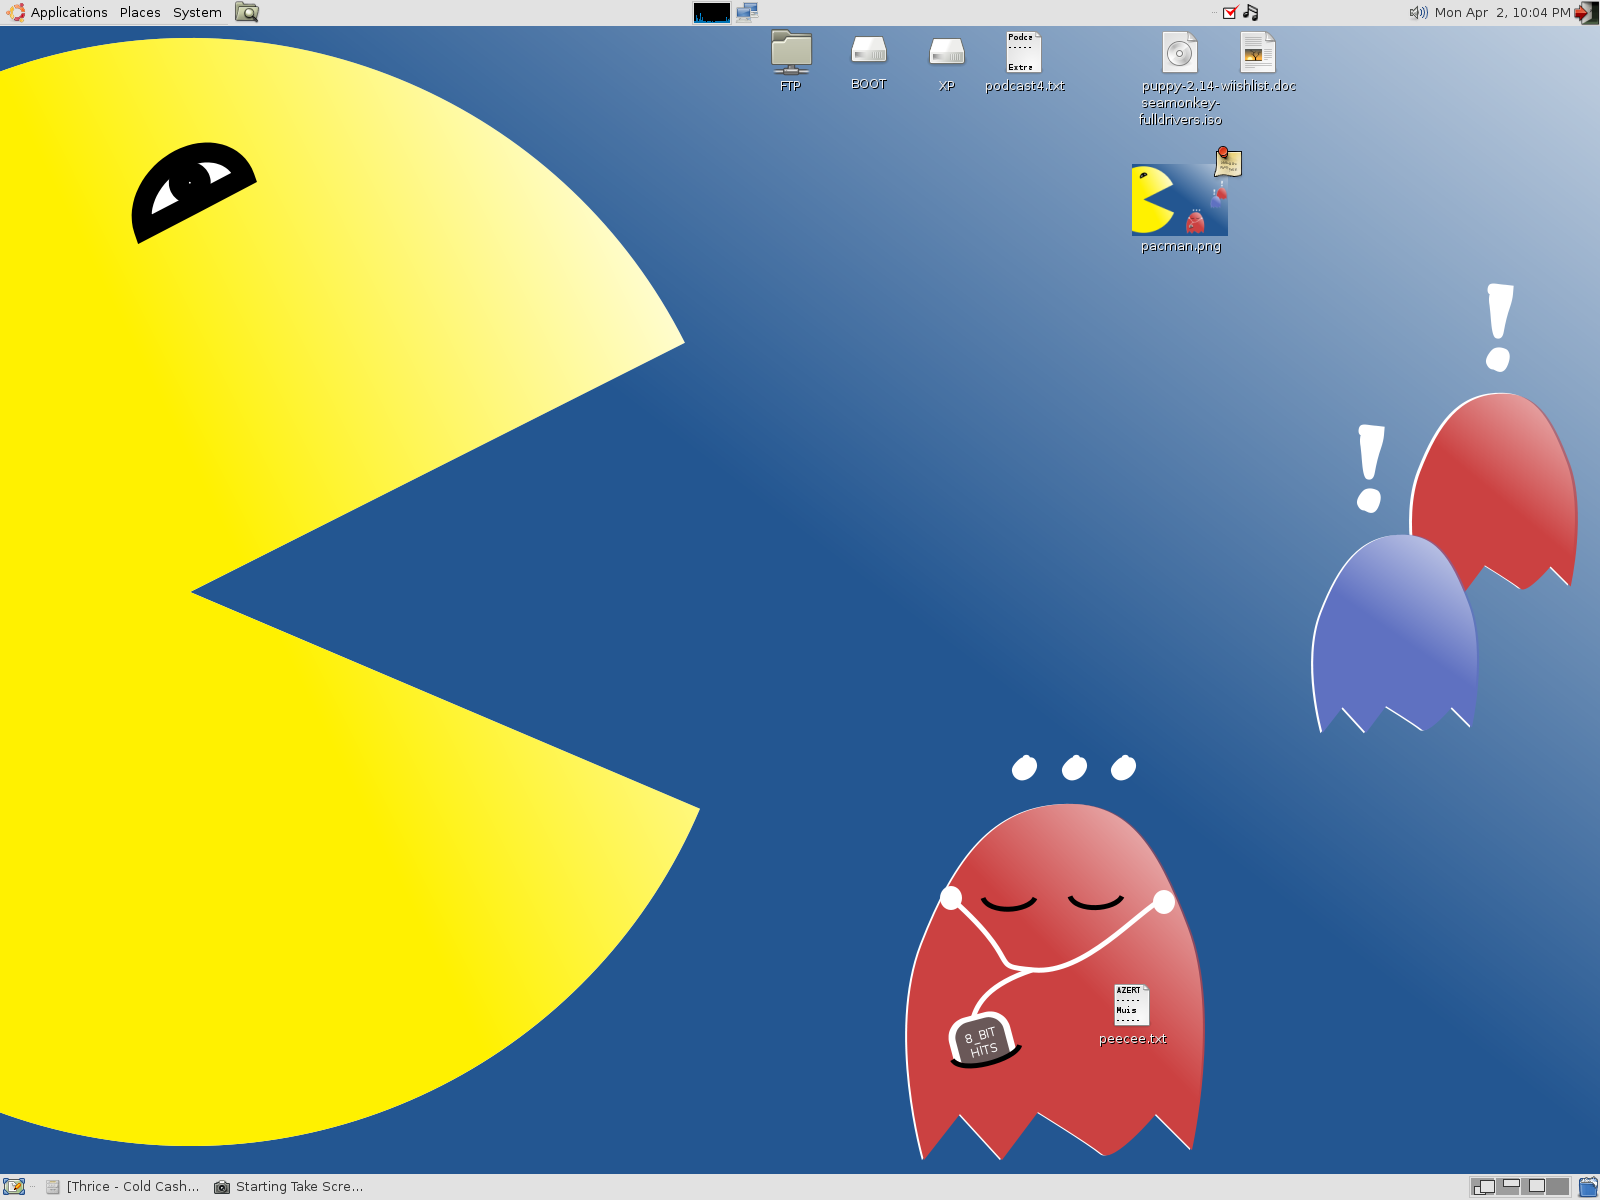Switch to the second workspace
The width and height of the screenshot is (1600, 1200).
pos(1509,1187)
